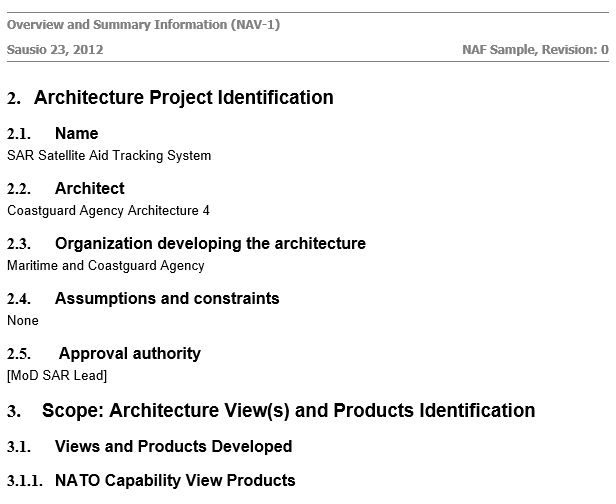Click 'NATO Capability View Products' heading

coord(175,480)
